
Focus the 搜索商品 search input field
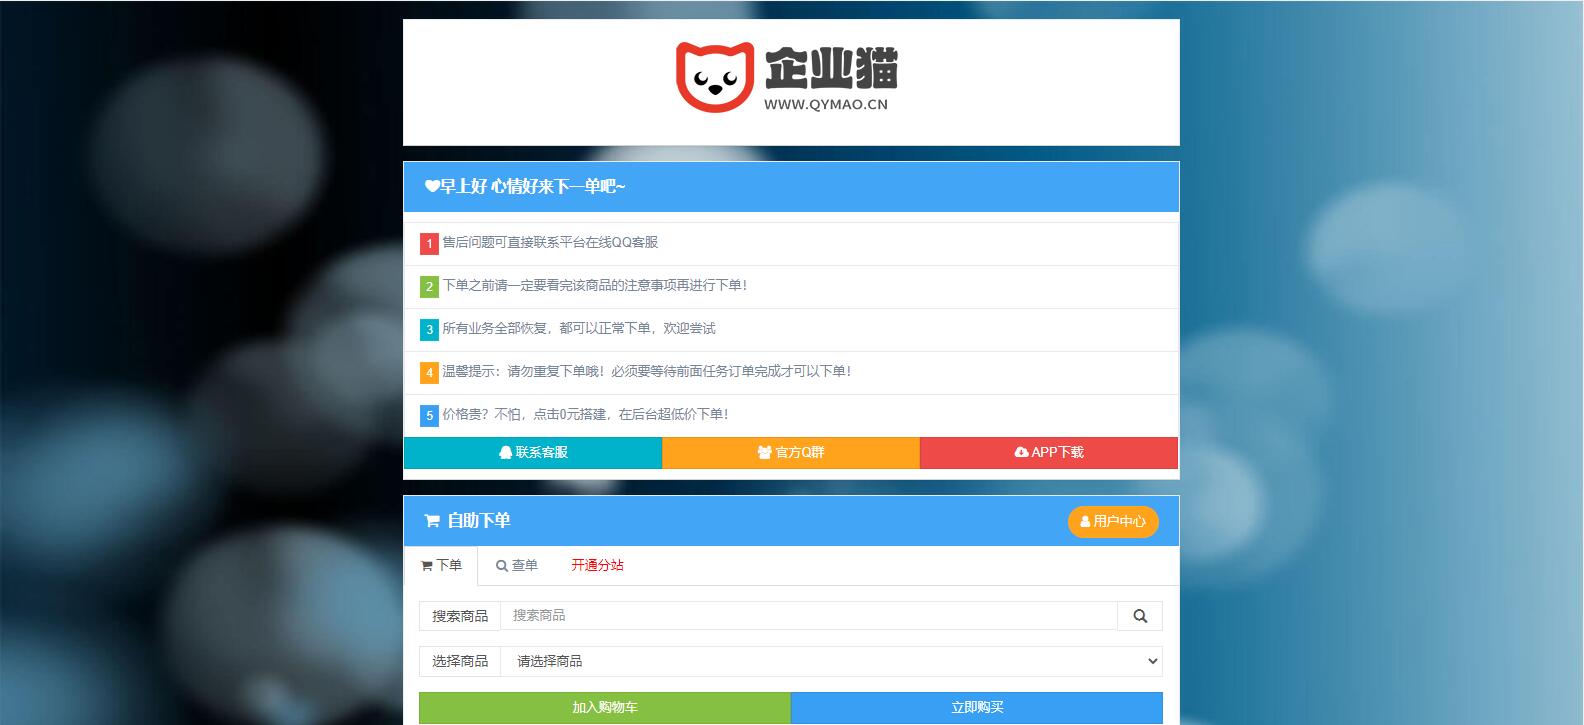pos(808,616)
